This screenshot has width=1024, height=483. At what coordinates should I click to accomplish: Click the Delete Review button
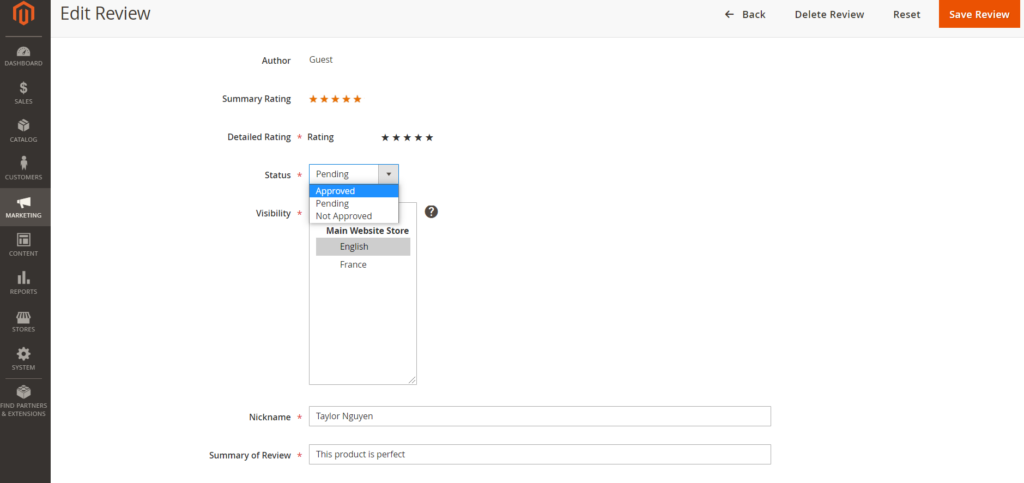[829, 14]
